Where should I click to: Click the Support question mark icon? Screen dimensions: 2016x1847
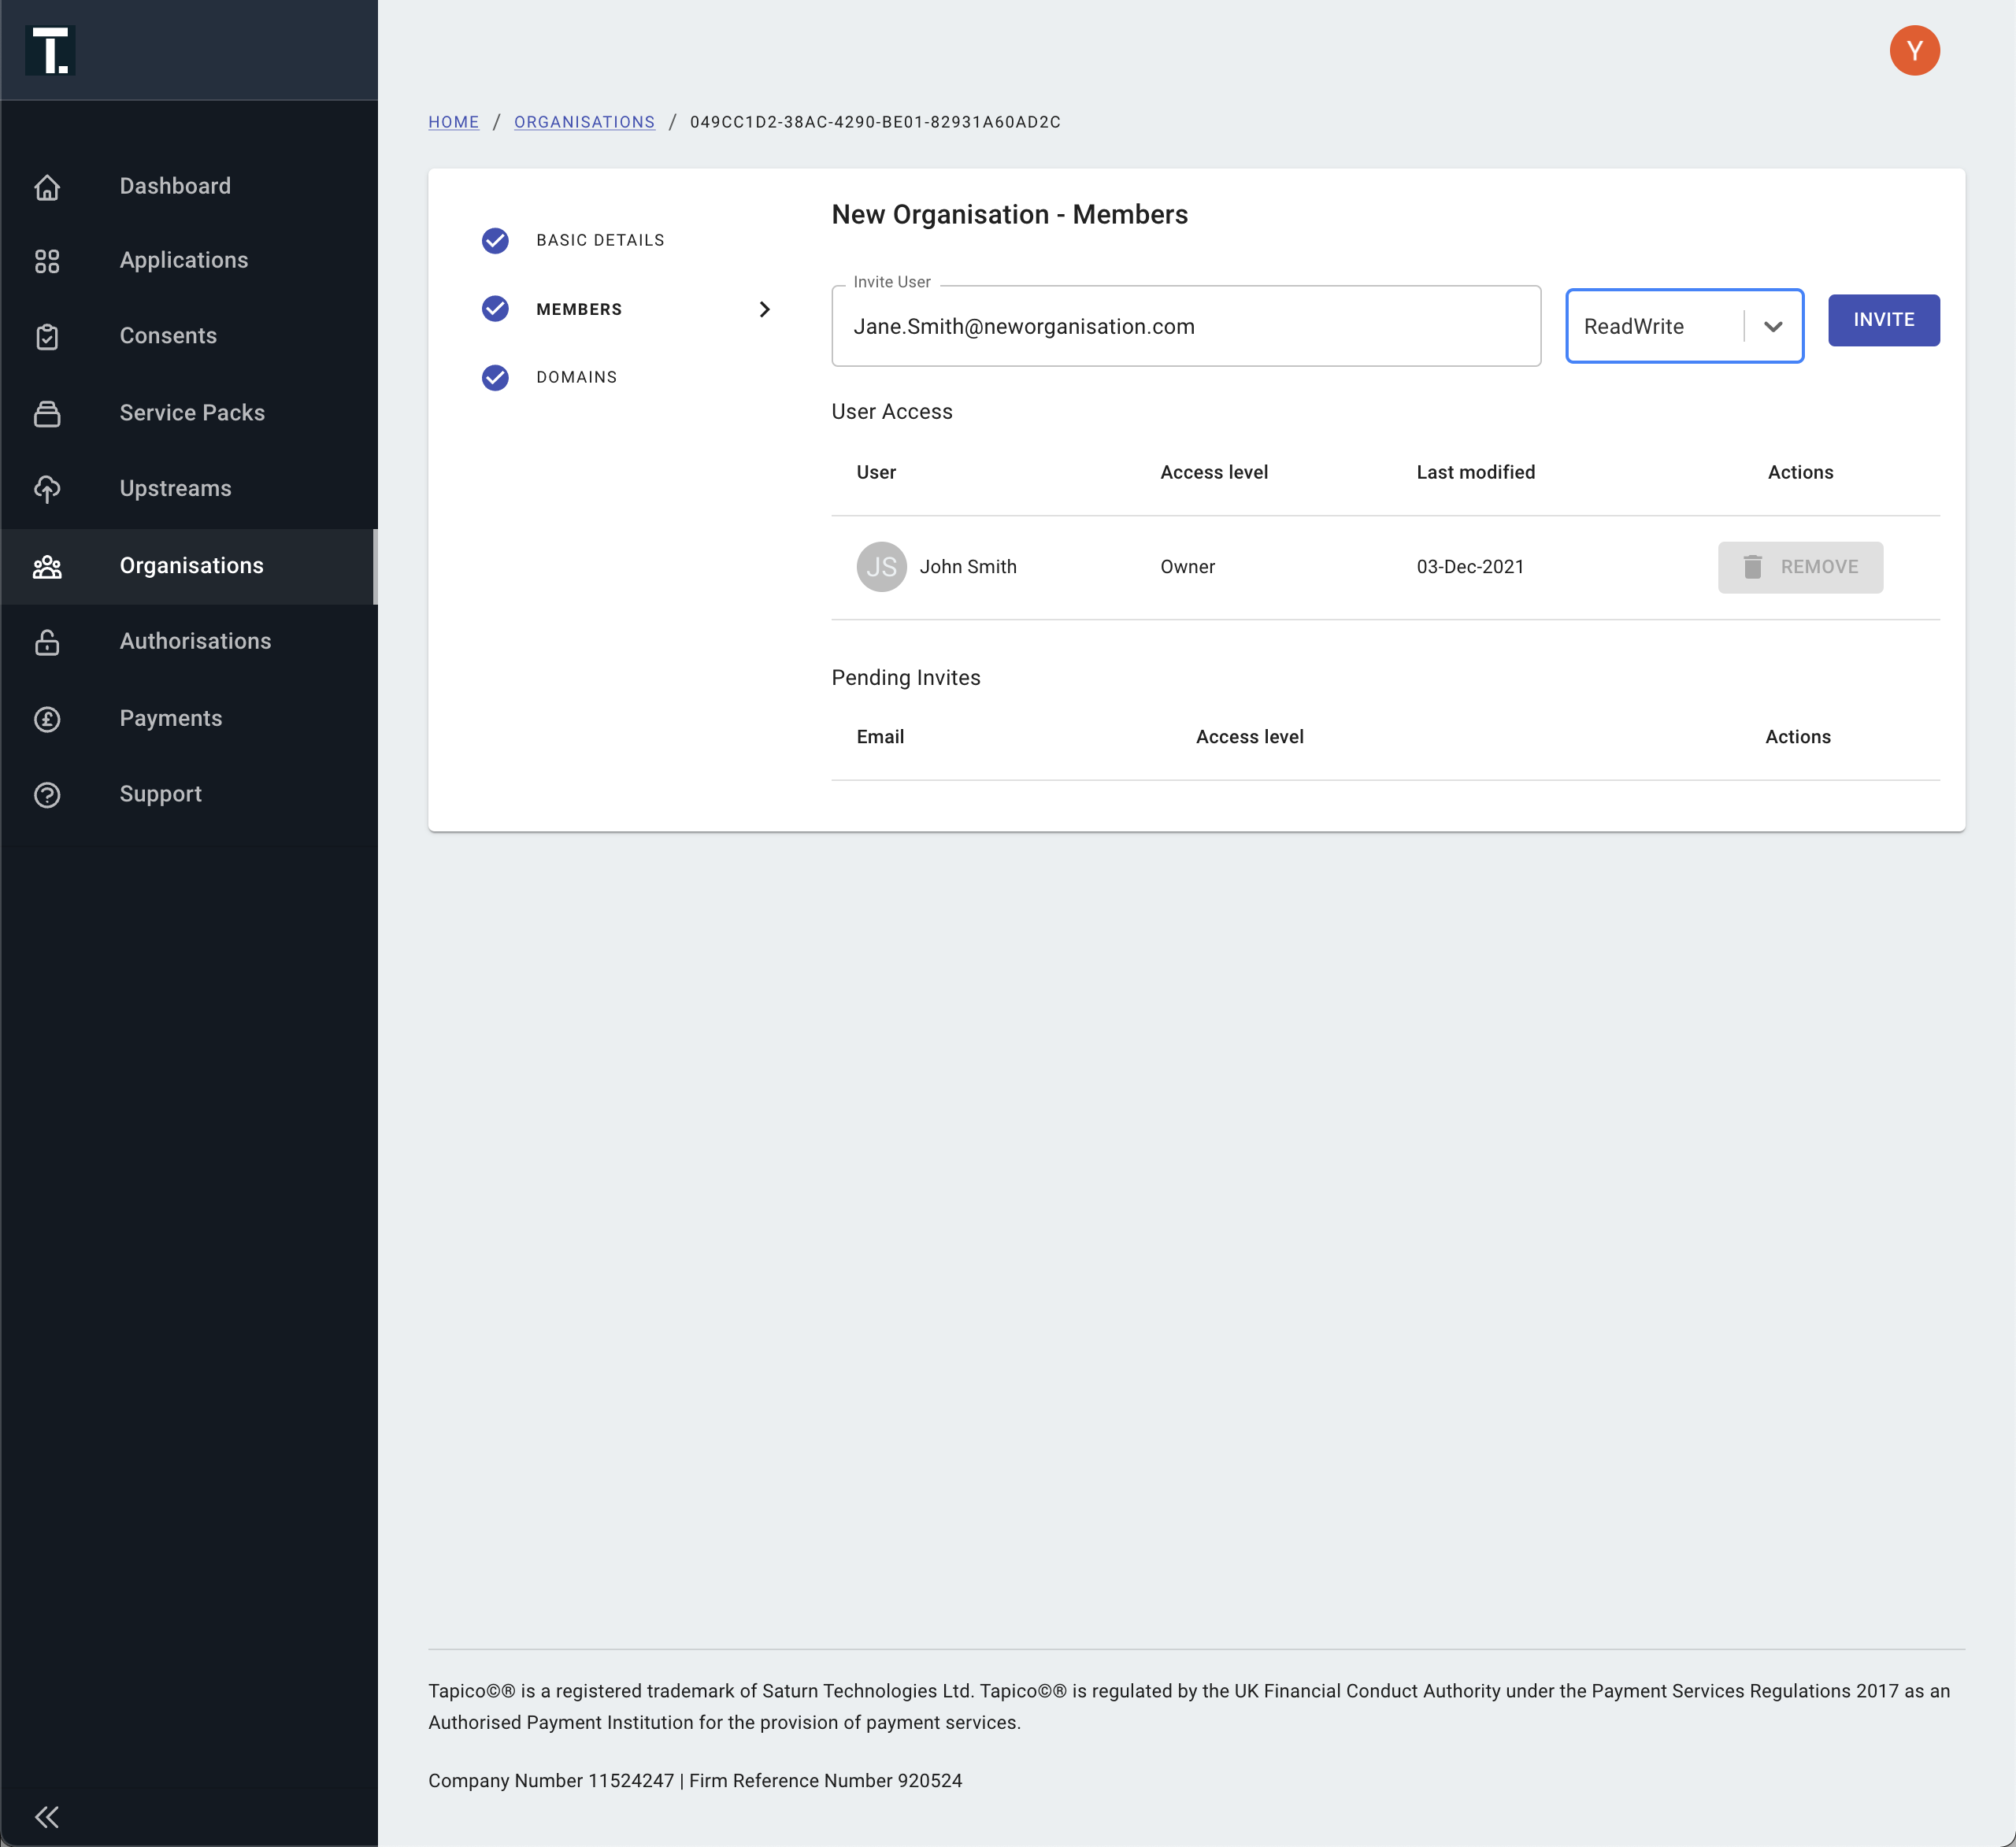coord(47,795)
